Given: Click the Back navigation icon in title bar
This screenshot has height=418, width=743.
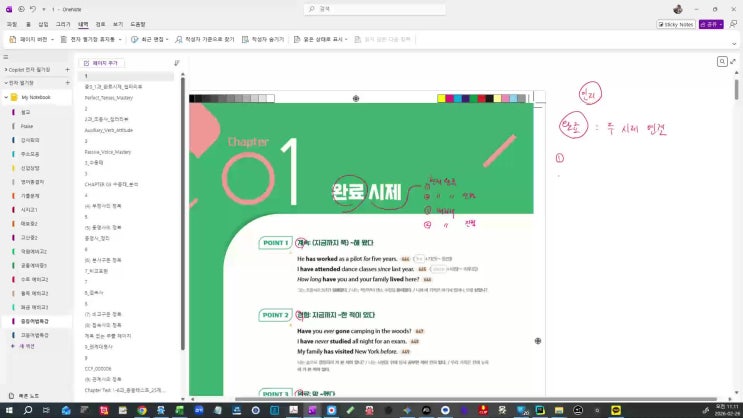Looking at the screenshot, I should coord(20,7).
